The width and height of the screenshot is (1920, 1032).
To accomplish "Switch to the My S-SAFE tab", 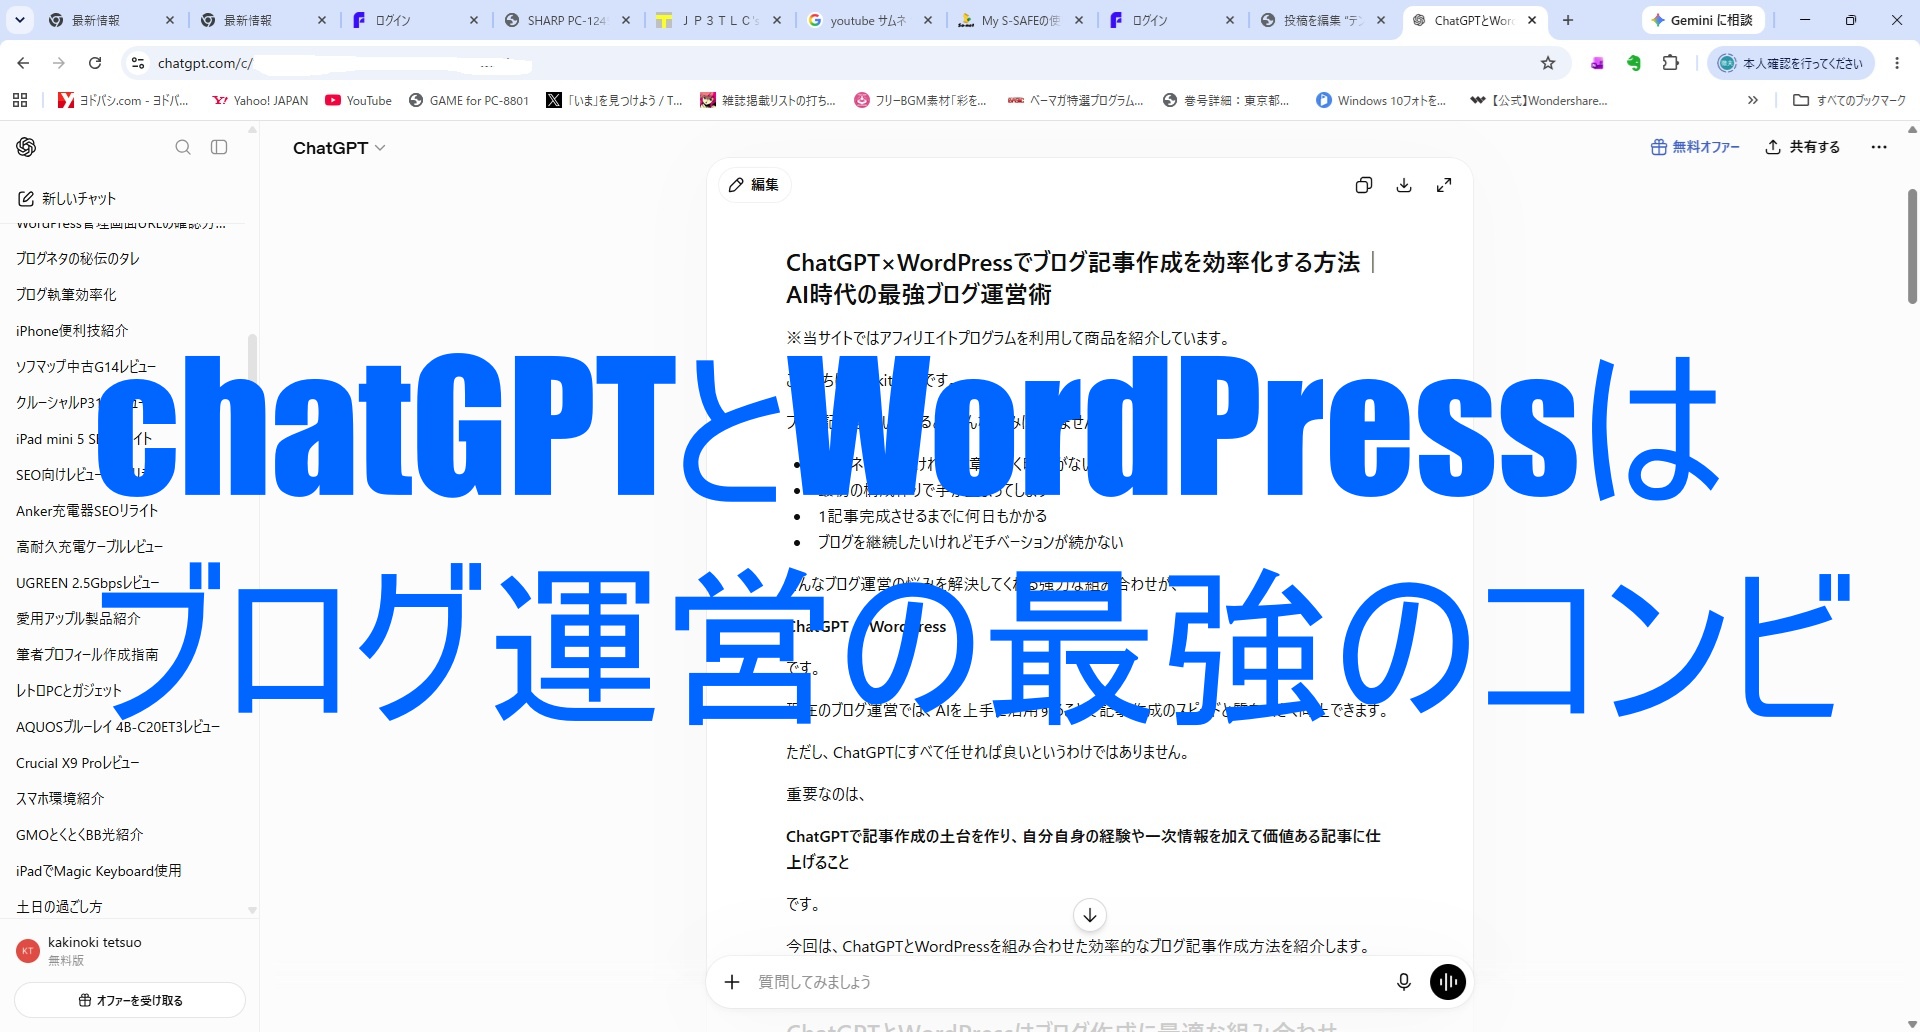I will tap(1020, 20).
